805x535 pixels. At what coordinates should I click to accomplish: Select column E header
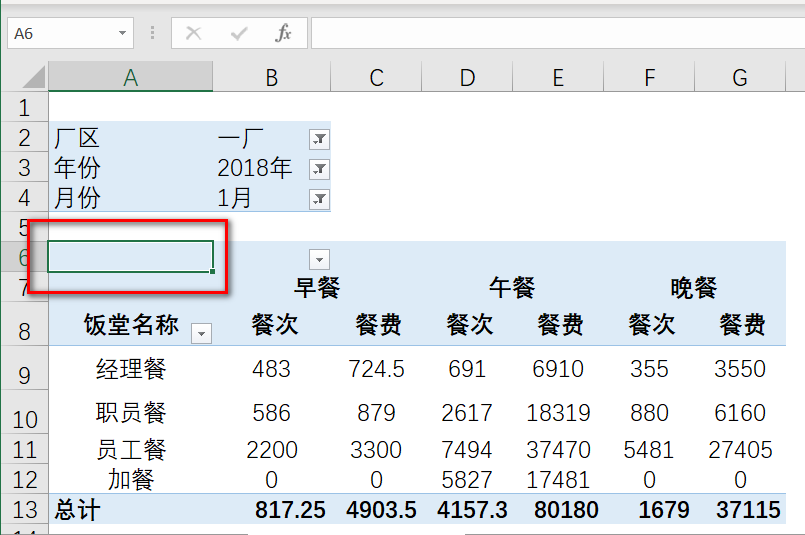point(558,78)
